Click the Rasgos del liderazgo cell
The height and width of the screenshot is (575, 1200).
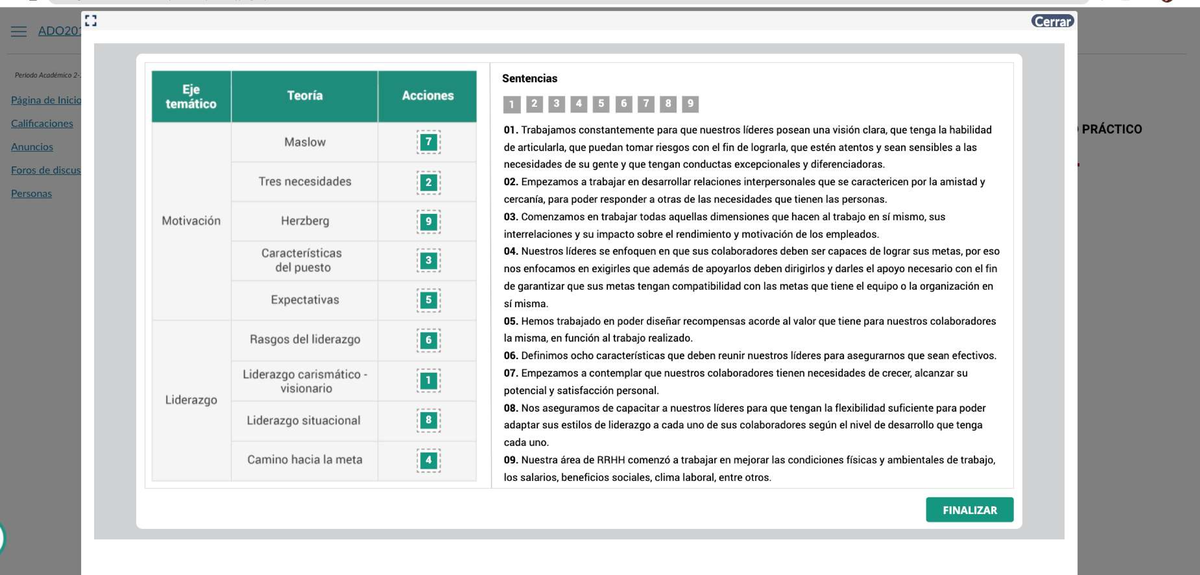click(305, 340)
